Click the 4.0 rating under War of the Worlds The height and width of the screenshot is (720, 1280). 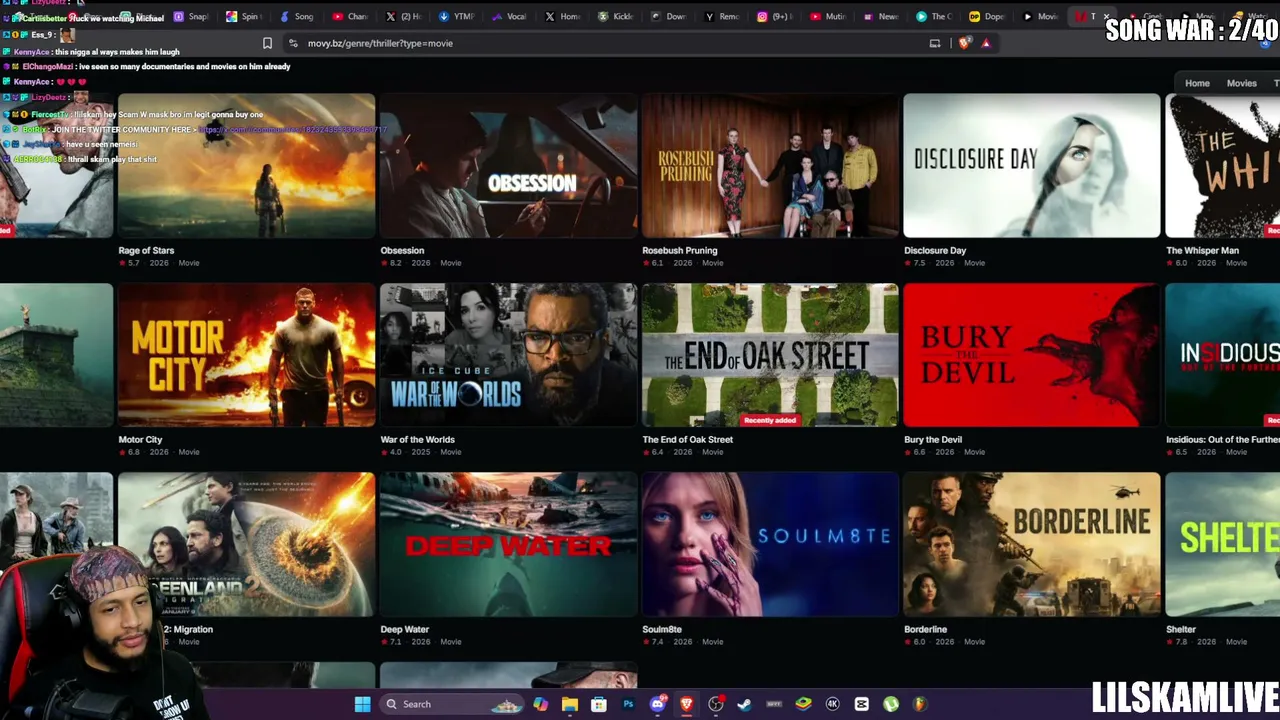click(x=392, y=452)
